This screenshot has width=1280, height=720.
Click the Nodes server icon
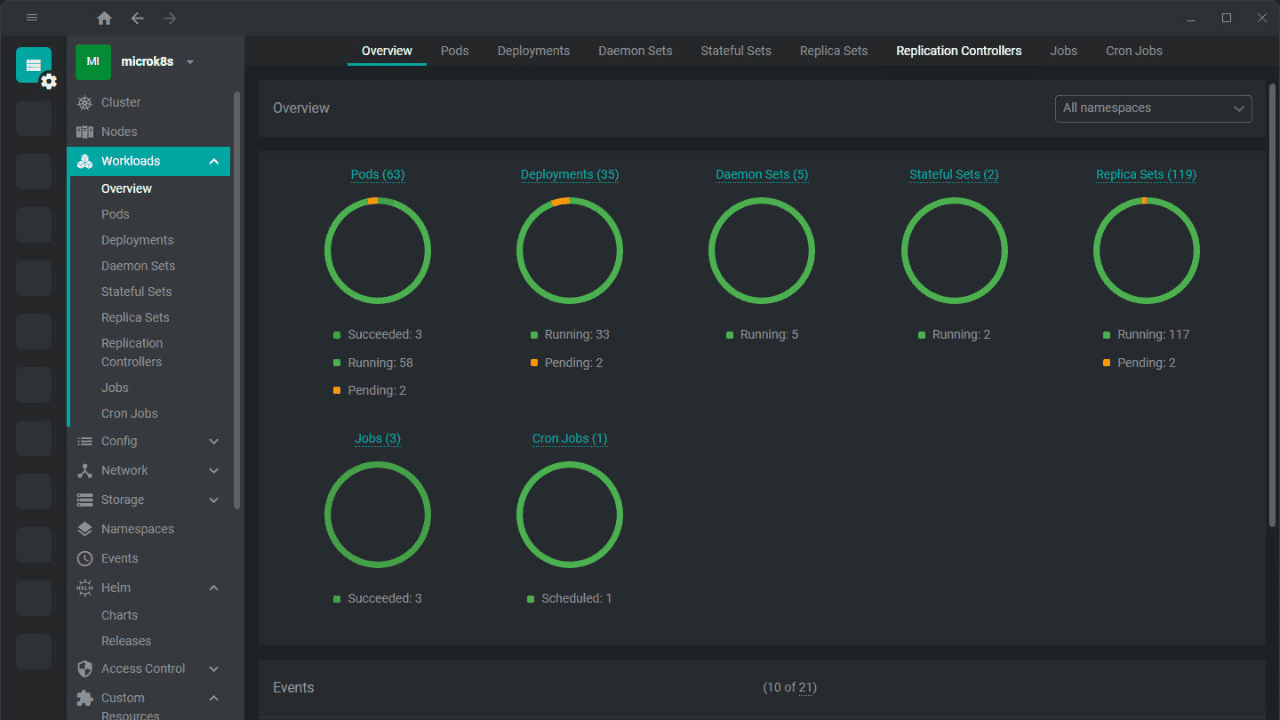[x=85, y=132]
